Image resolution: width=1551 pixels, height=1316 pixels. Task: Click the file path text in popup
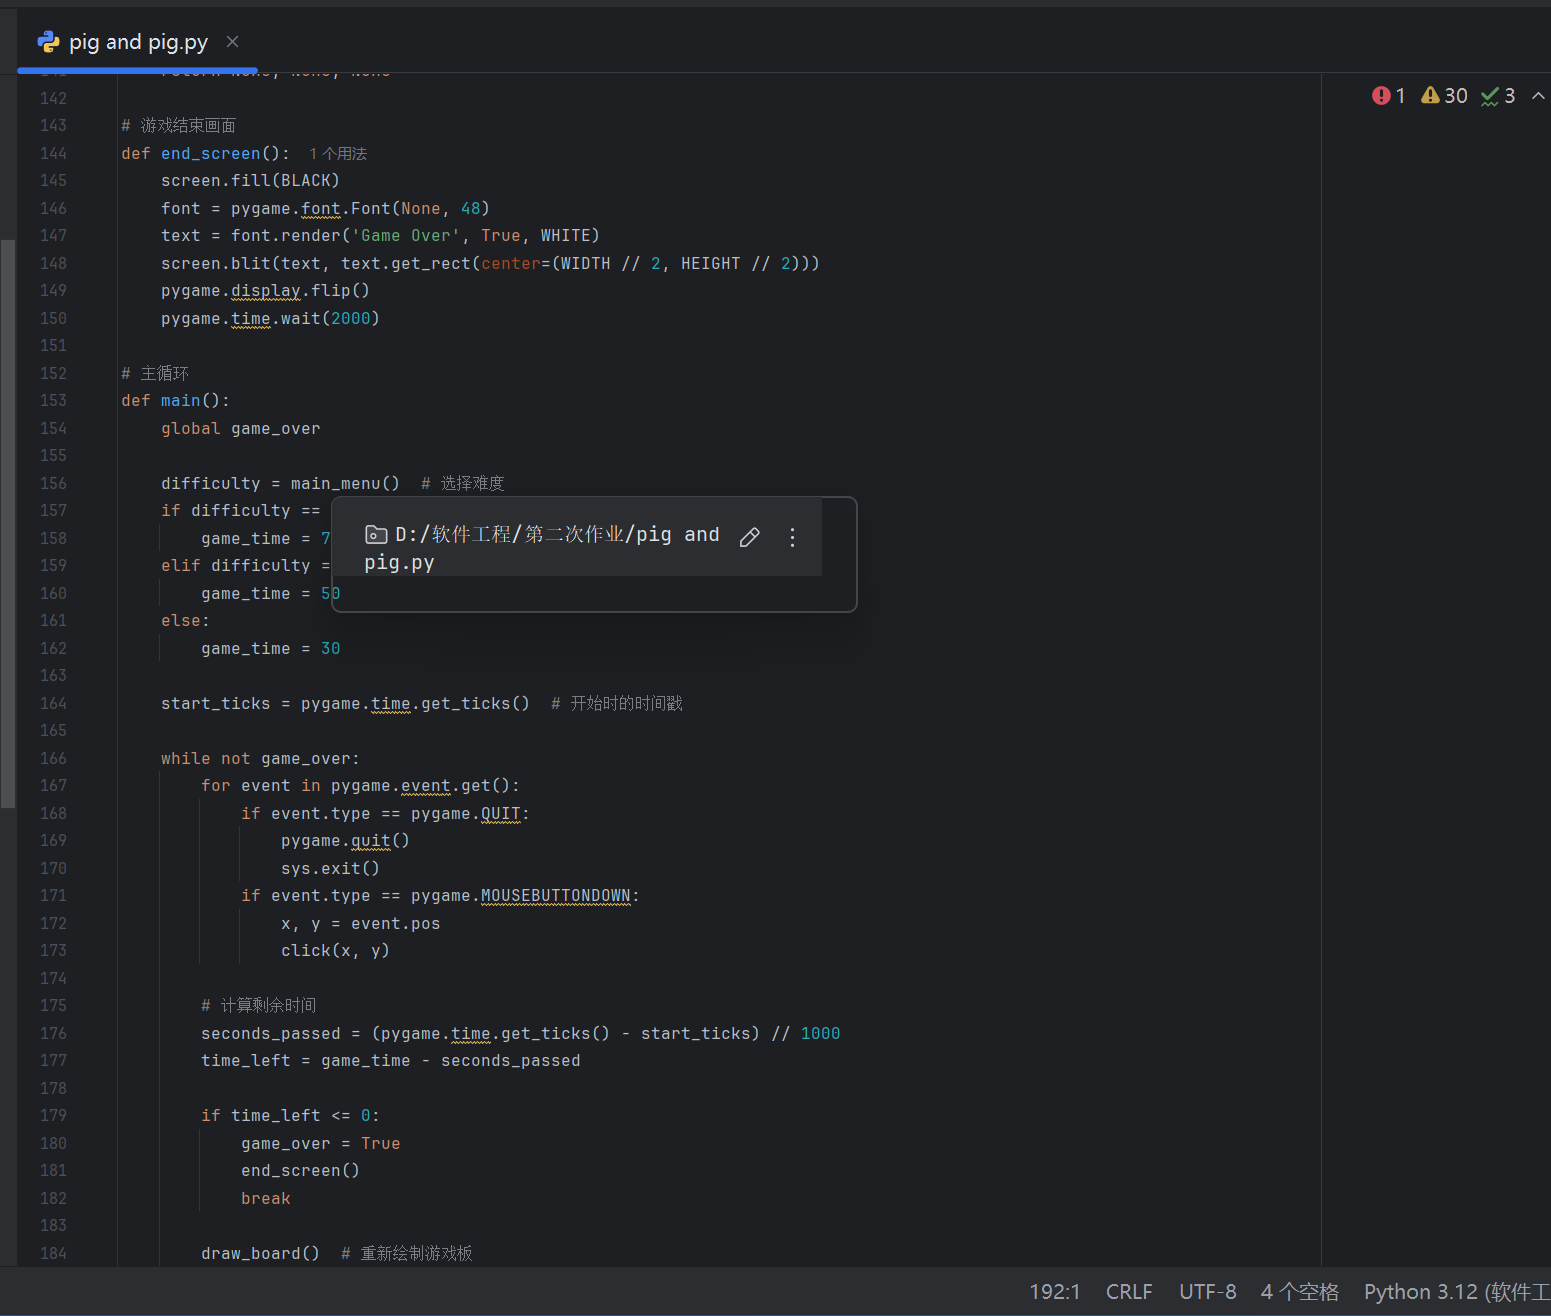(x=541, y=548)
